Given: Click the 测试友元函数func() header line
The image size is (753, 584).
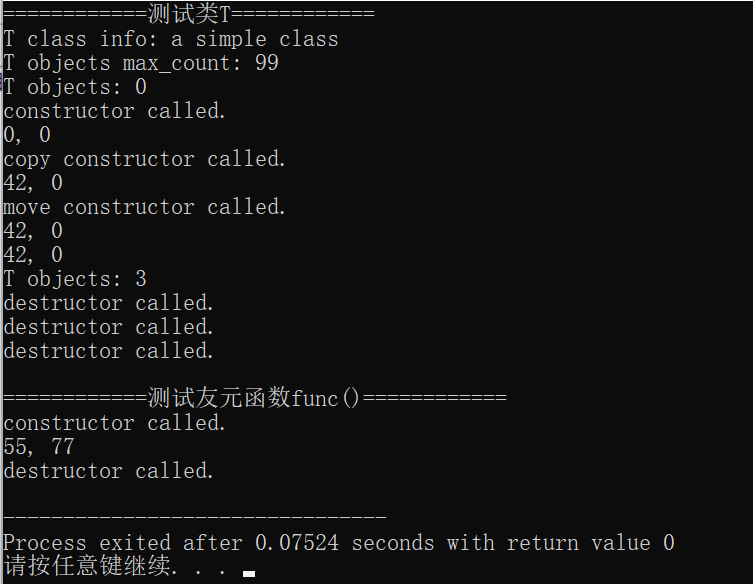Looking at the screenshot, I should click(x=255, y=399).
